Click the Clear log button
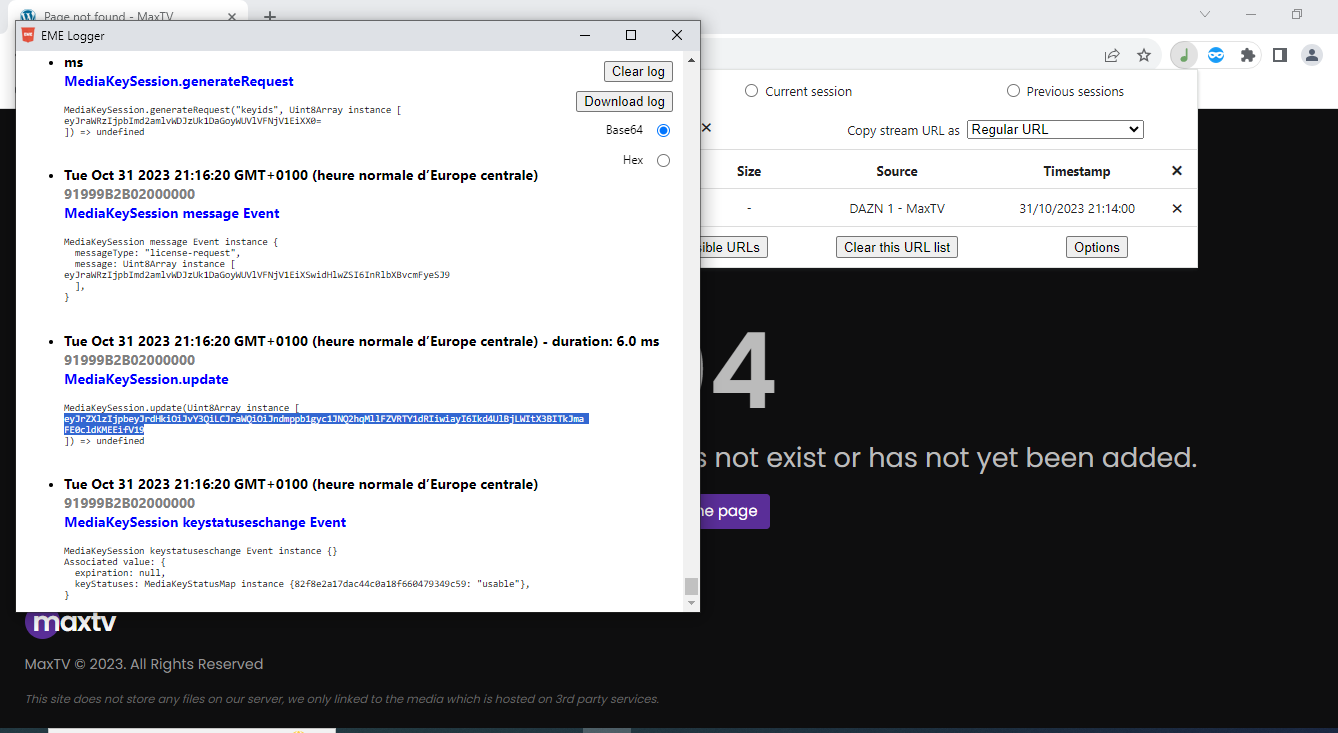 pos(638,72)
